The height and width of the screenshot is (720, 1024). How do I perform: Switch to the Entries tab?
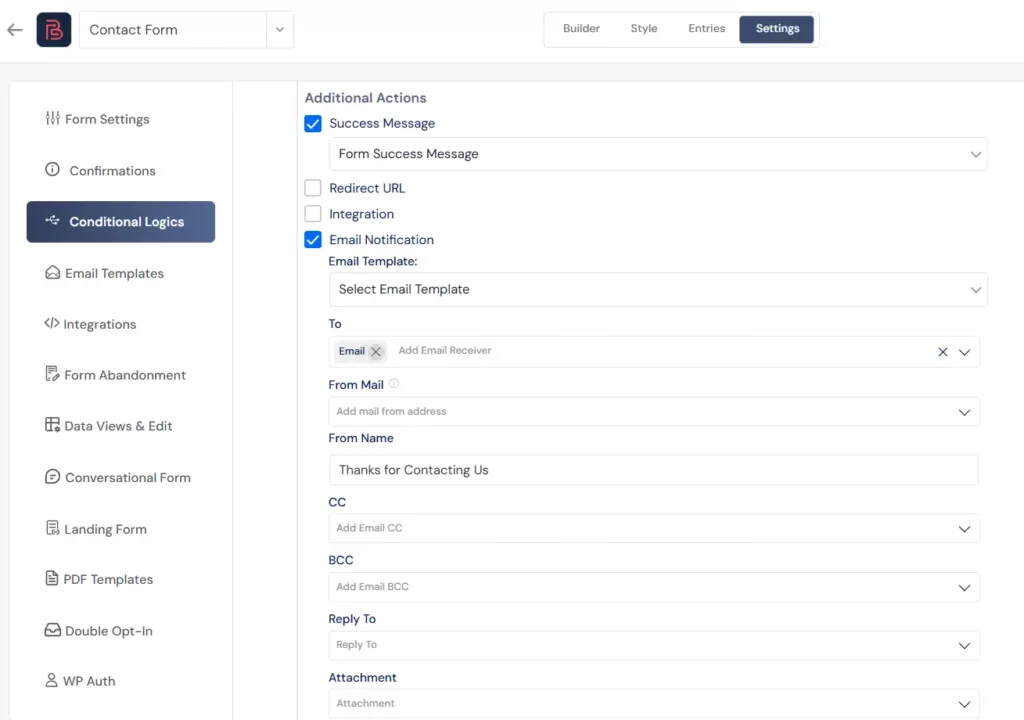(x=706, y=29)
